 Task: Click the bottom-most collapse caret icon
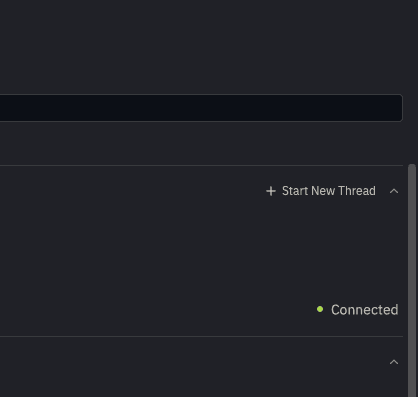394,362
